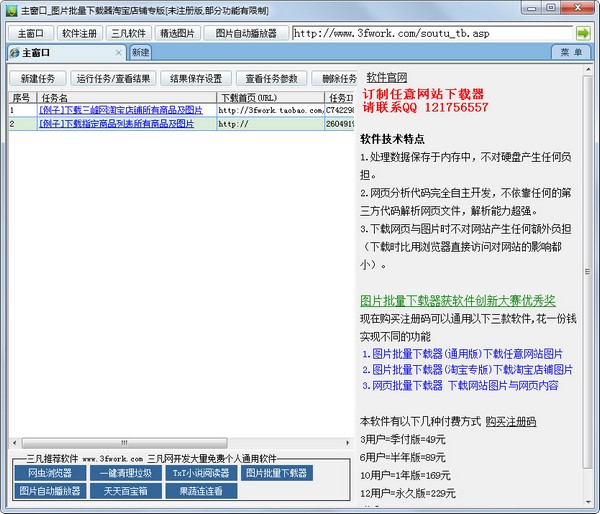Image resolution: width=600 pixels, height=514 pixels.
Task: Switch to the 新建 tab
Action: click(x=140, y=52)
